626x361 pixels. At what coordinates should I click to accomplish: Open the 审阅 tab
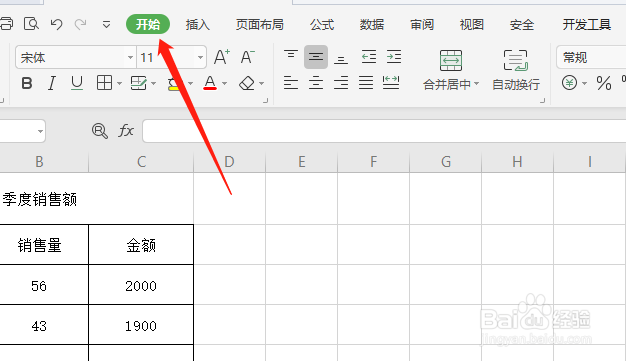pos(422,25)
